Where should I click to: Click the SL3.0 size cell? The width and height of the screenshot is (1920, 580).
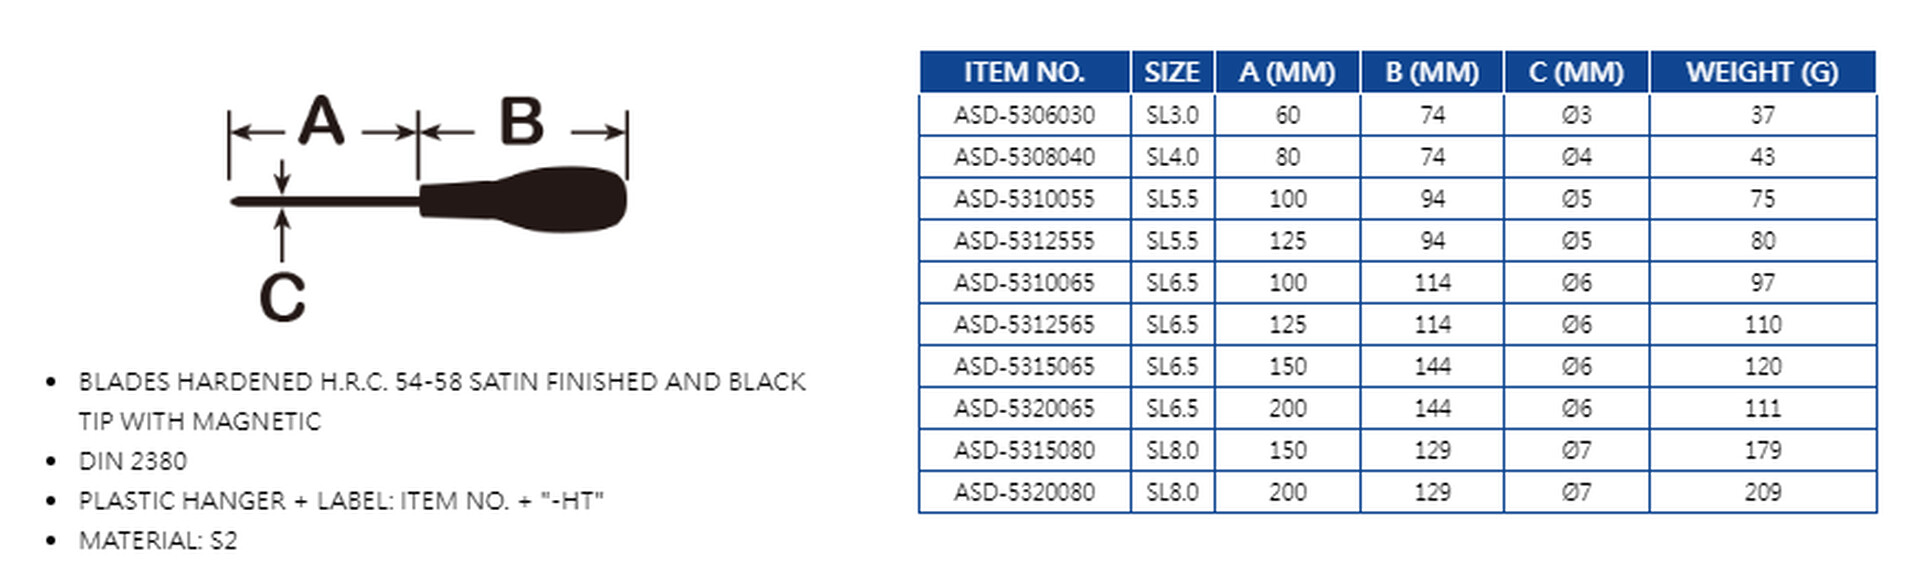(1172, 115)
